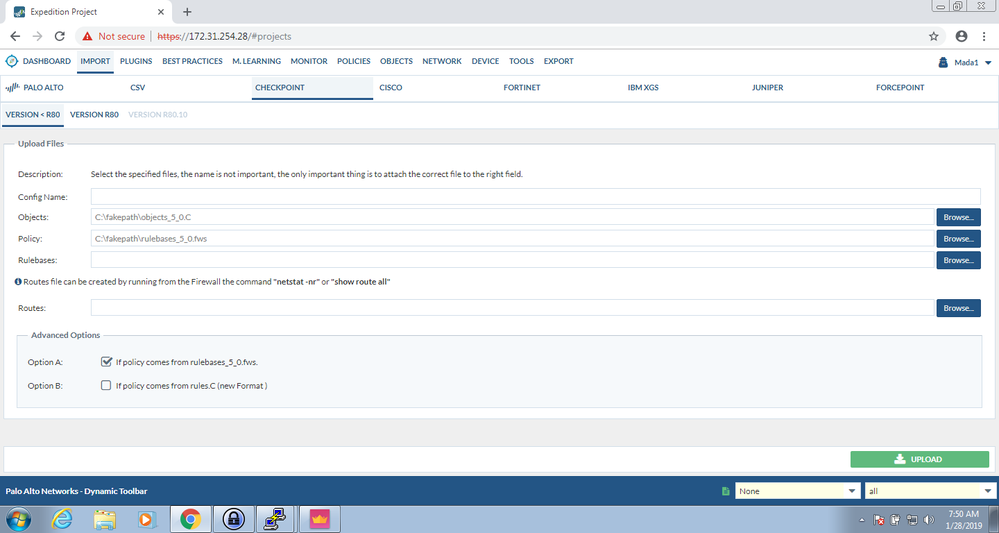Click the padlock app taskbar icon
Screen dimensions: 999x533
pos(234,520)
